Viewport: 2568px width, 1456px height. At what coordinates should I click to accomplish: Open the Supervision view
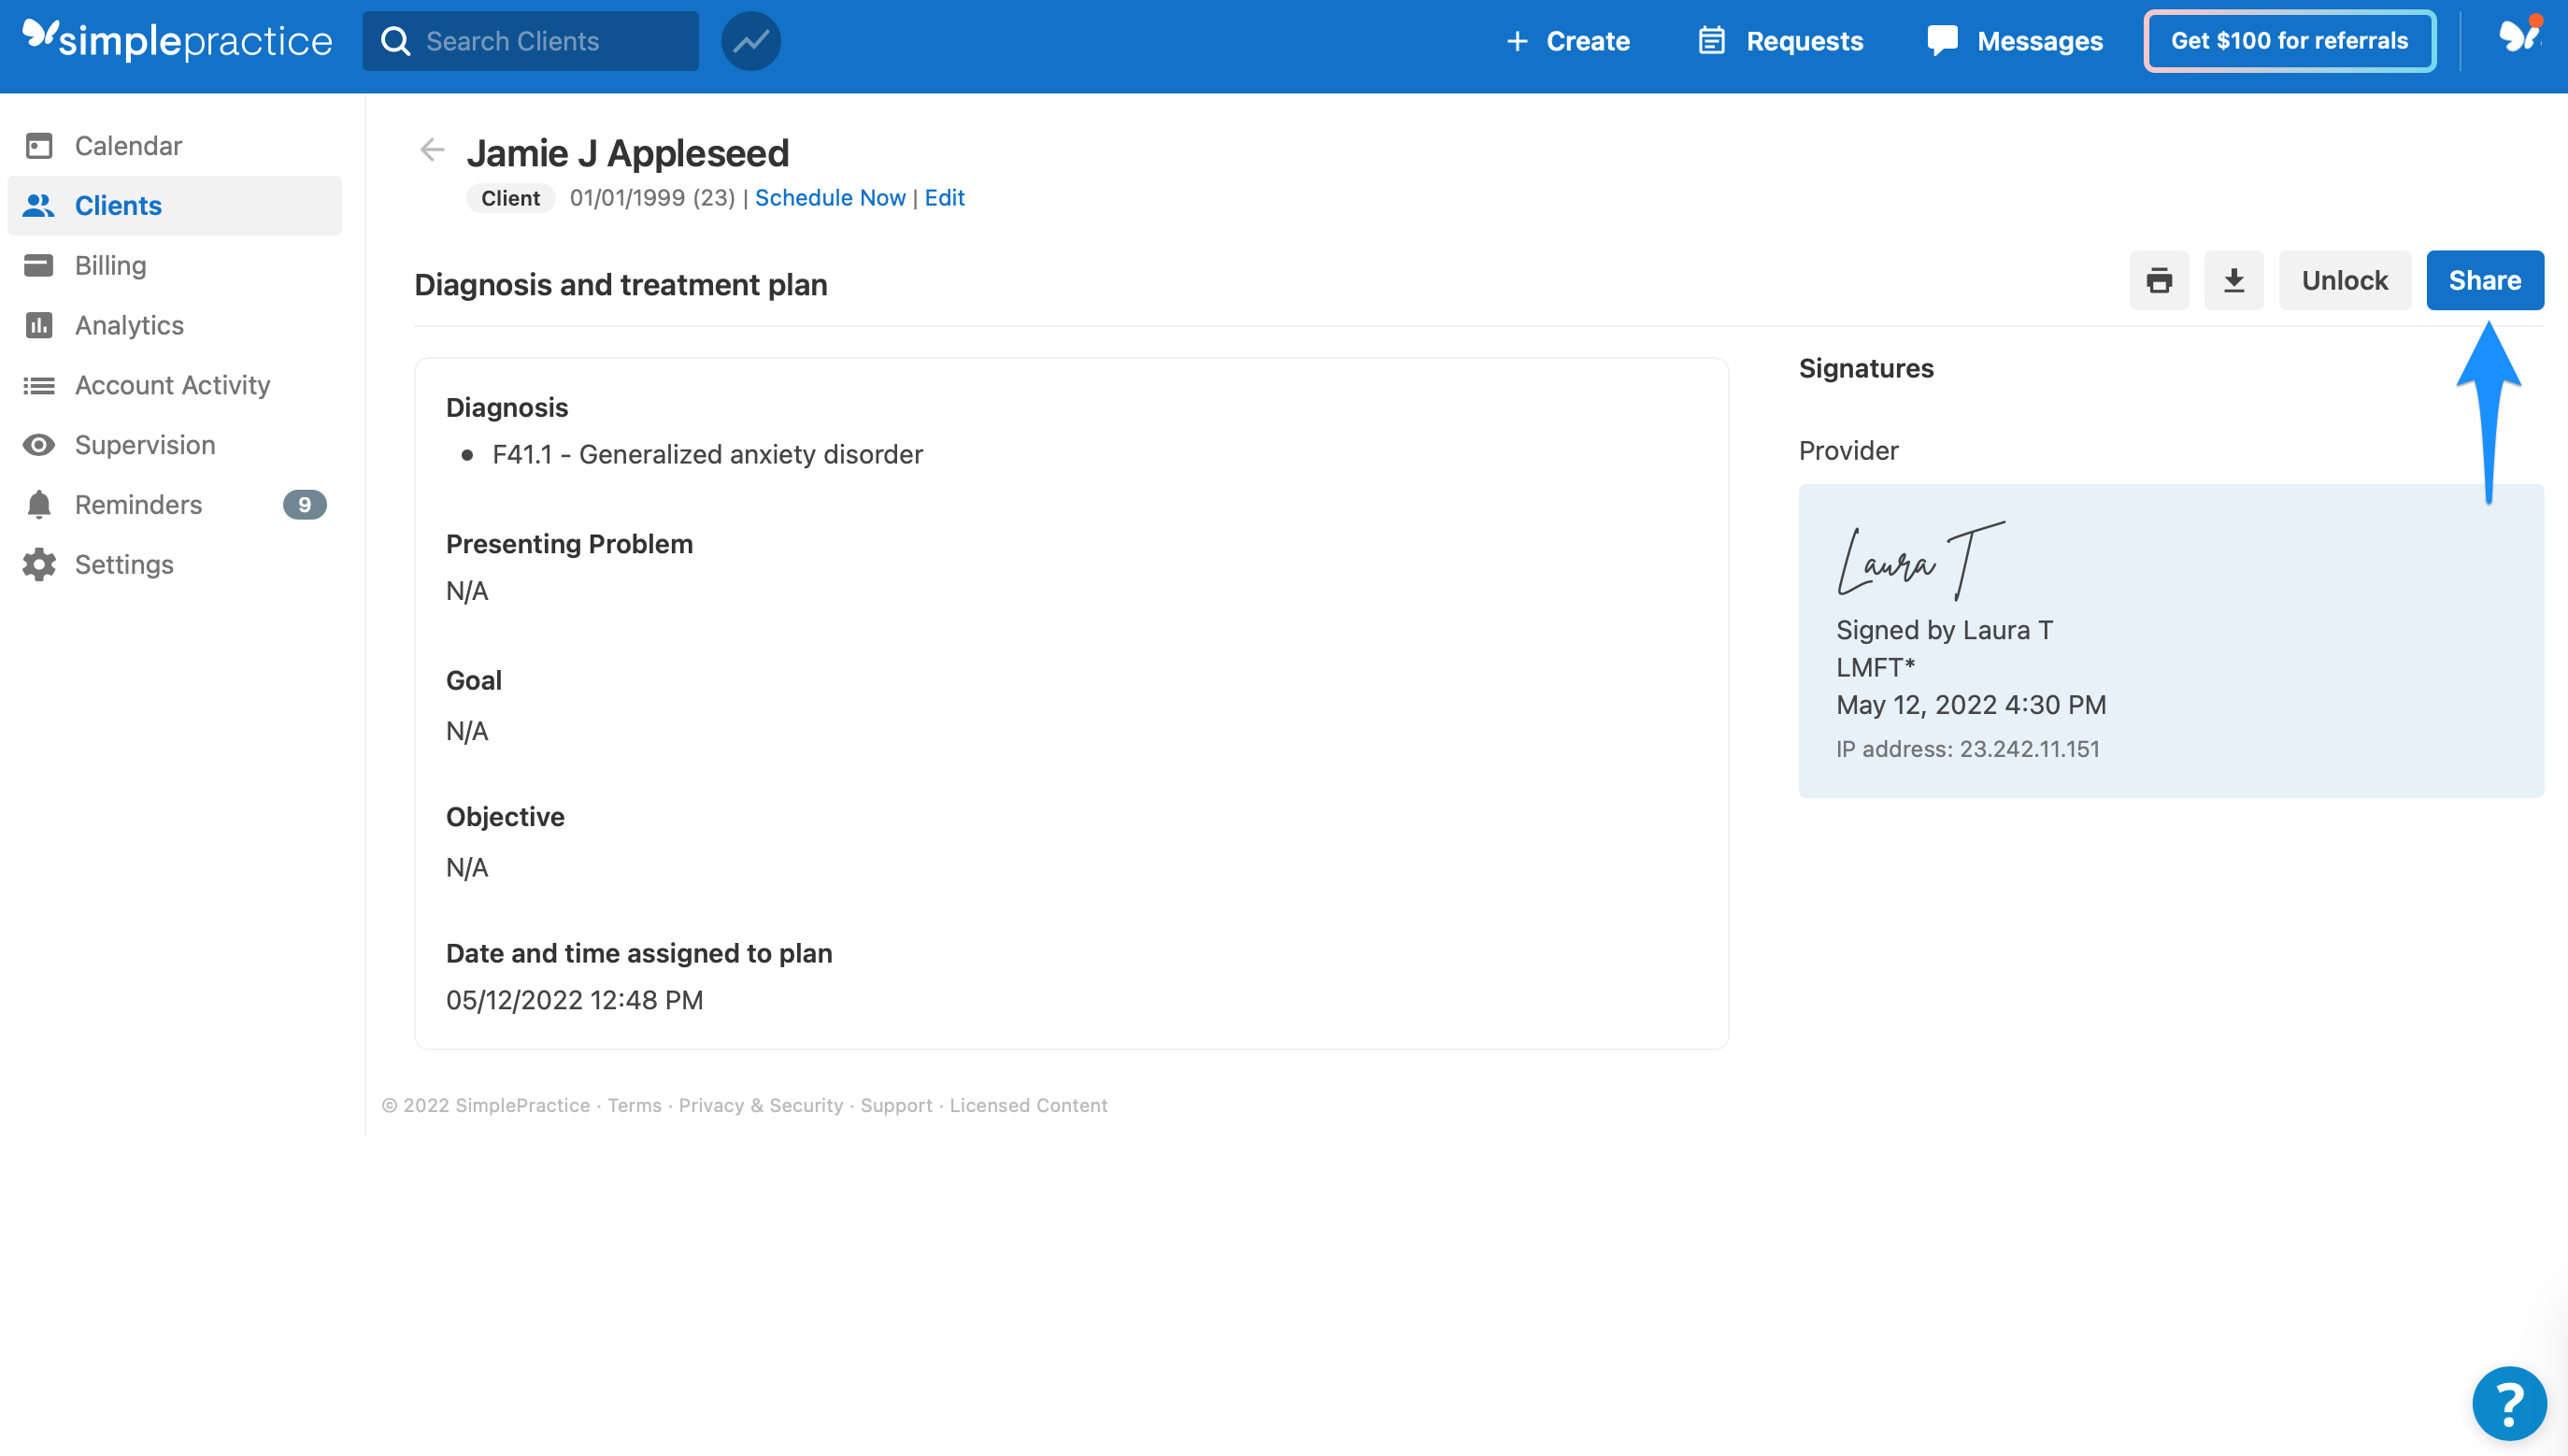(145, 445)
